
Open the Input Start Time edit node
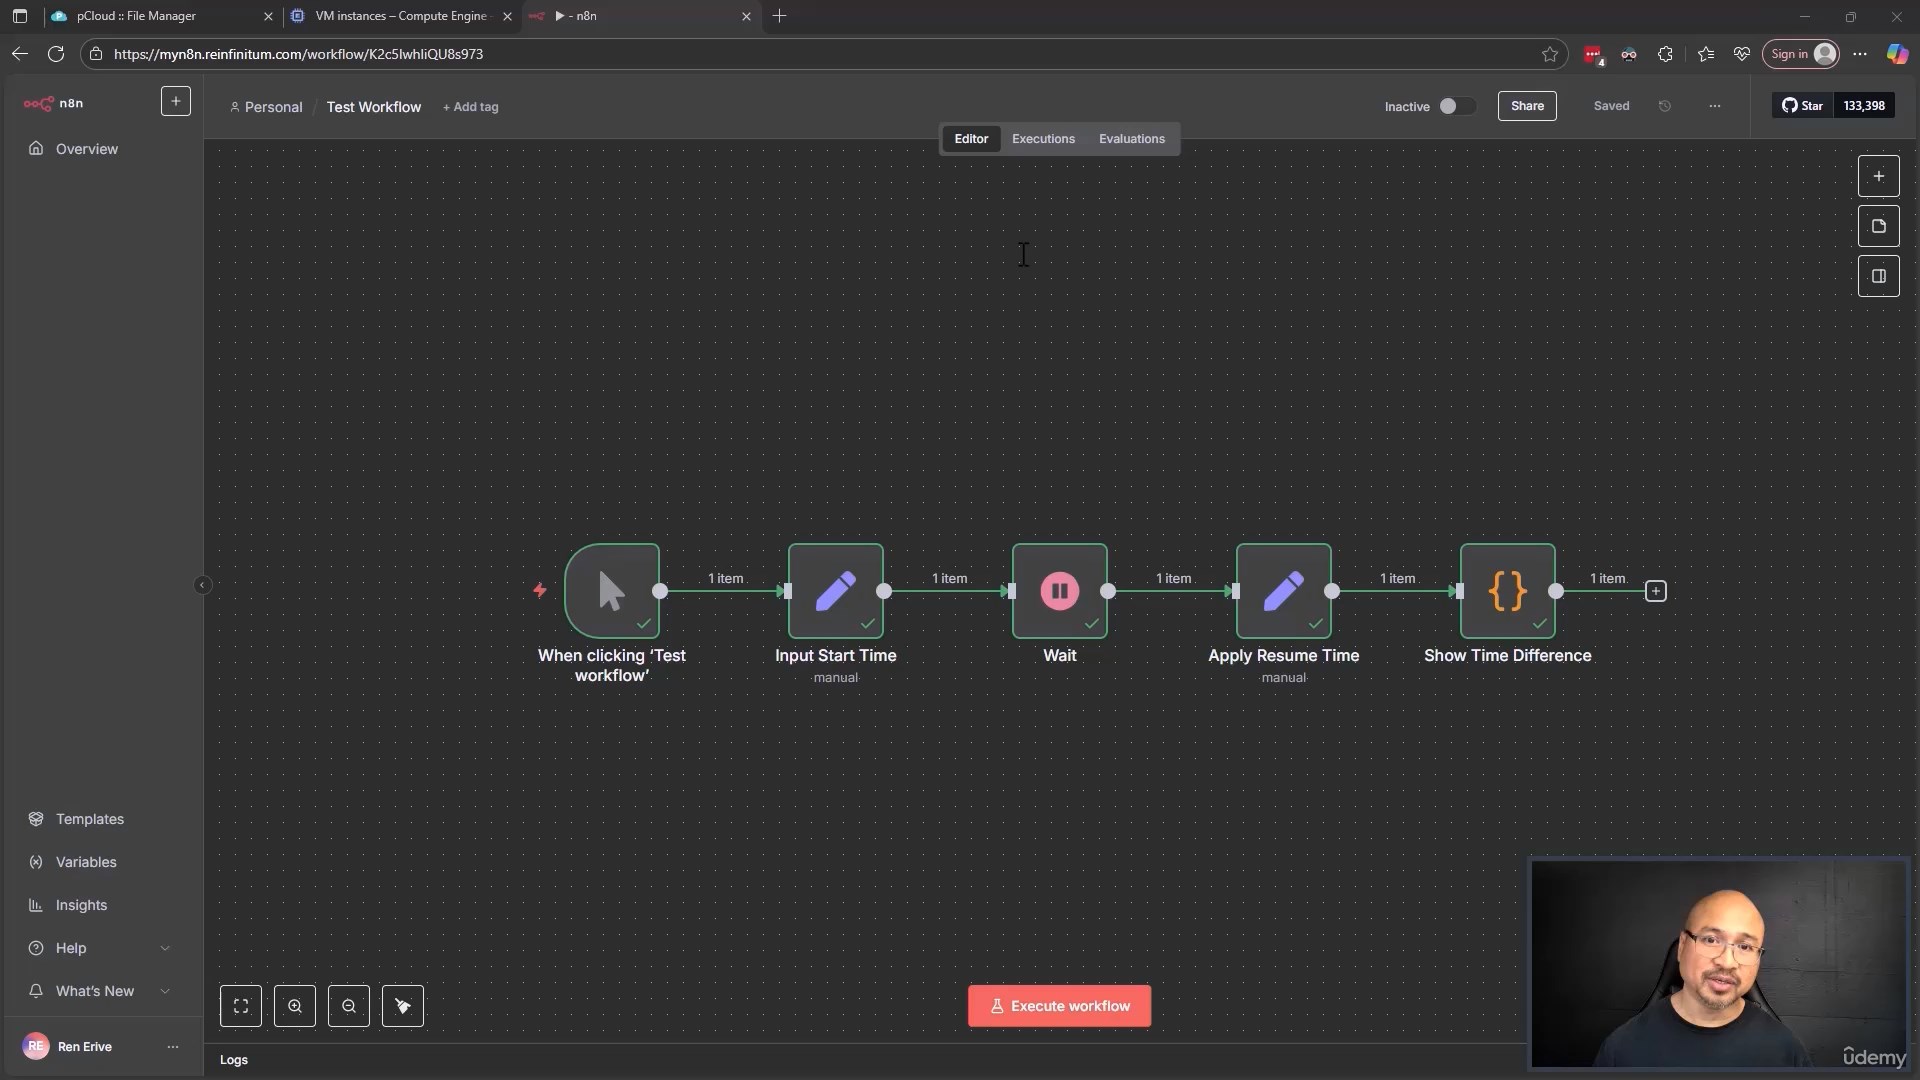coord(835,591)
